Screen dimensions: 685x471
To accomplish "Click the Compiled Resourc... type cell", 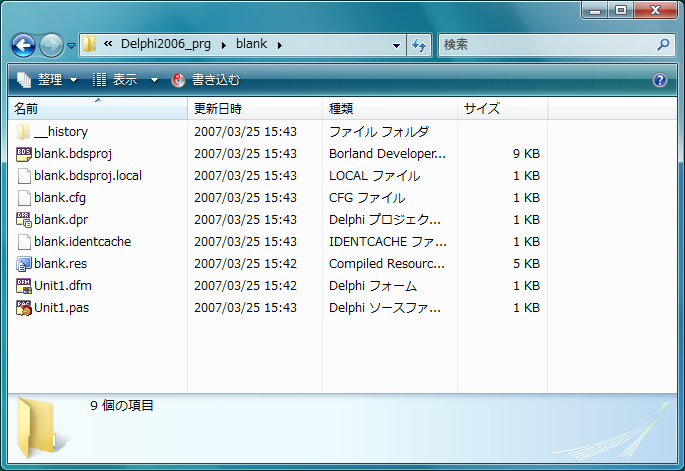I will click(x=387, y=264).
